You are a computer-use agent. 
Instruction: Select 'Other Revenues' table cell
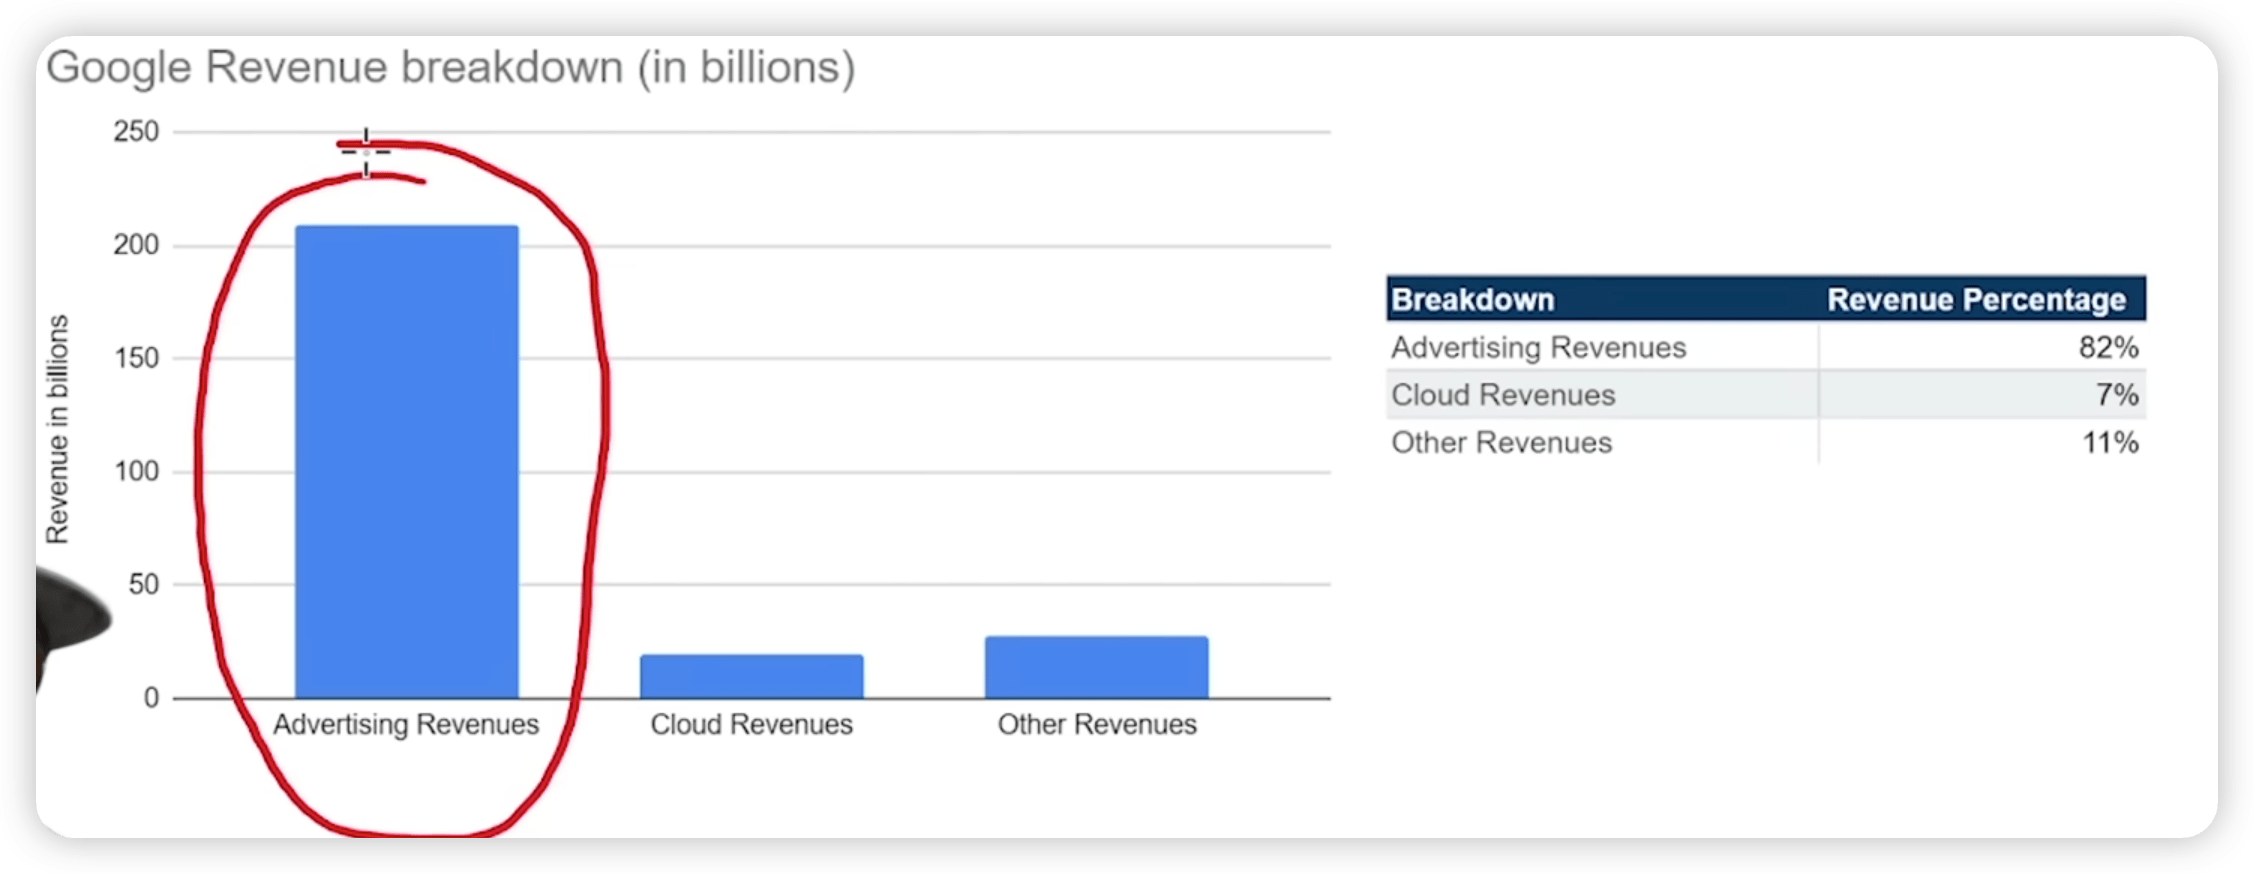click(1602, 442)
